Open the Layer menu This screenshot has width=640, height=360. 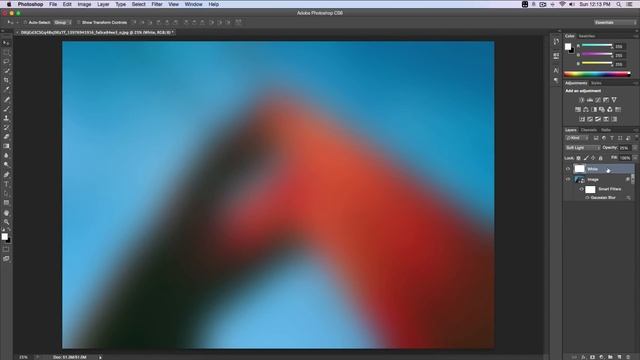pos(103,4)
